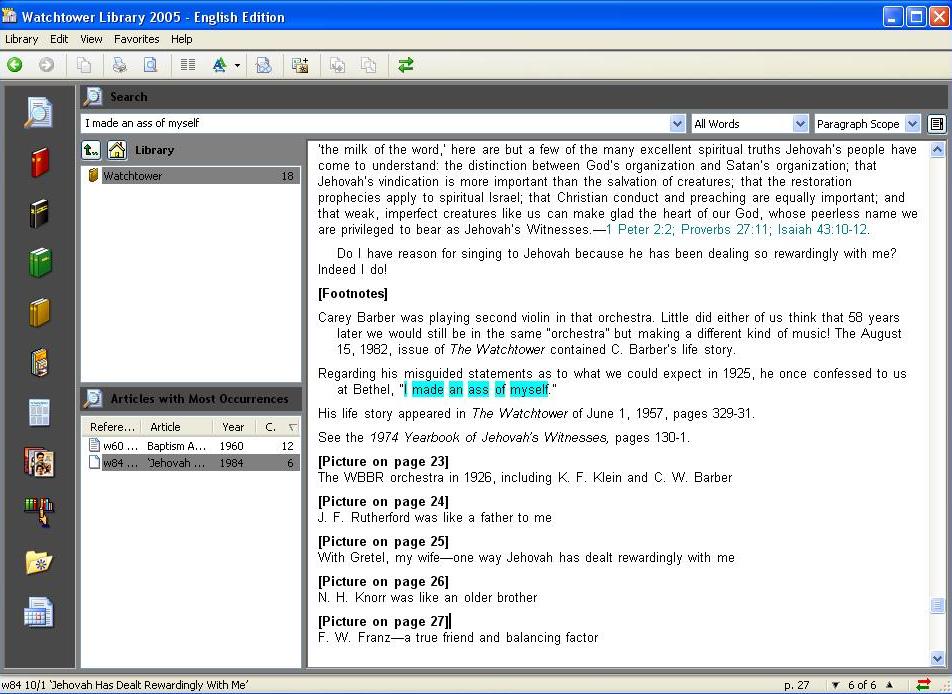Select the w84 'Jehovah article row
This screenshot has height=694, width=952.
(191, 463)
